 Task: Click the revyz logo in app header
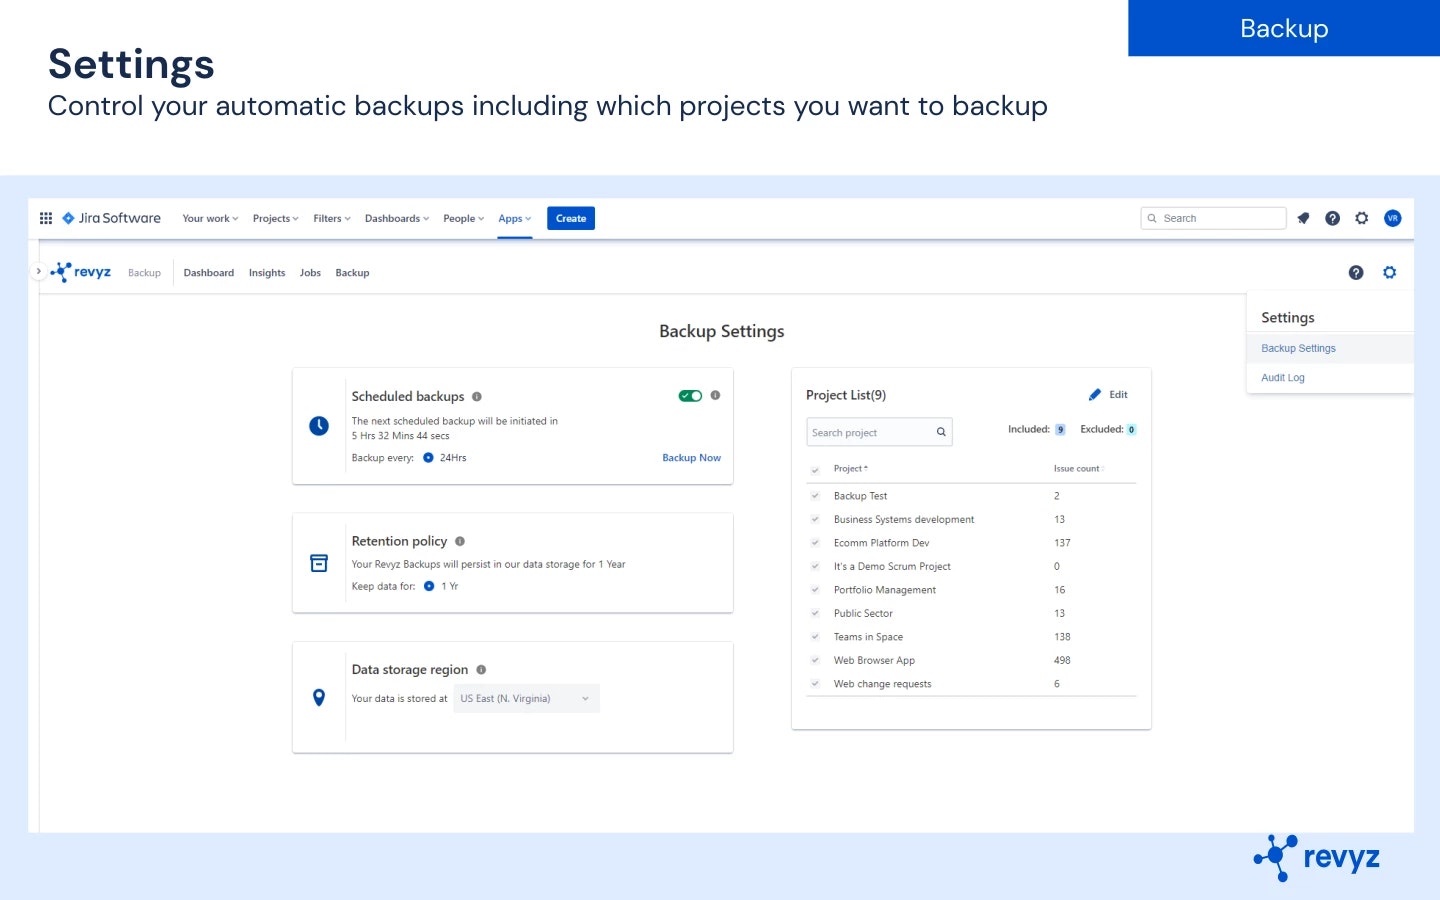pos(81,272)
